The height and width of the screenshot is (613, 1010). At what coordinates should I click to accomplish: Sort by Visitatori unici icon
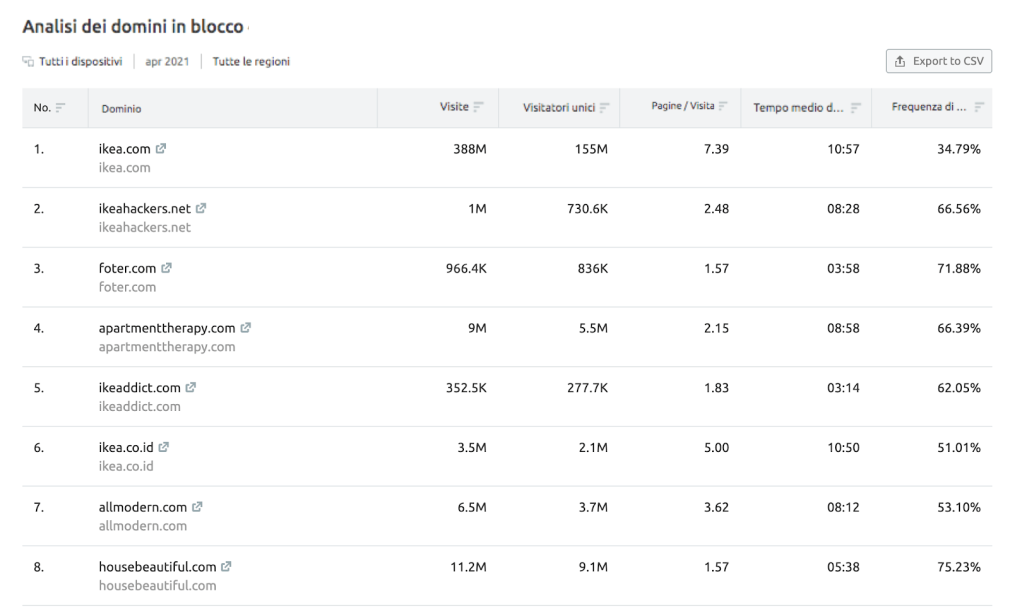604,108
